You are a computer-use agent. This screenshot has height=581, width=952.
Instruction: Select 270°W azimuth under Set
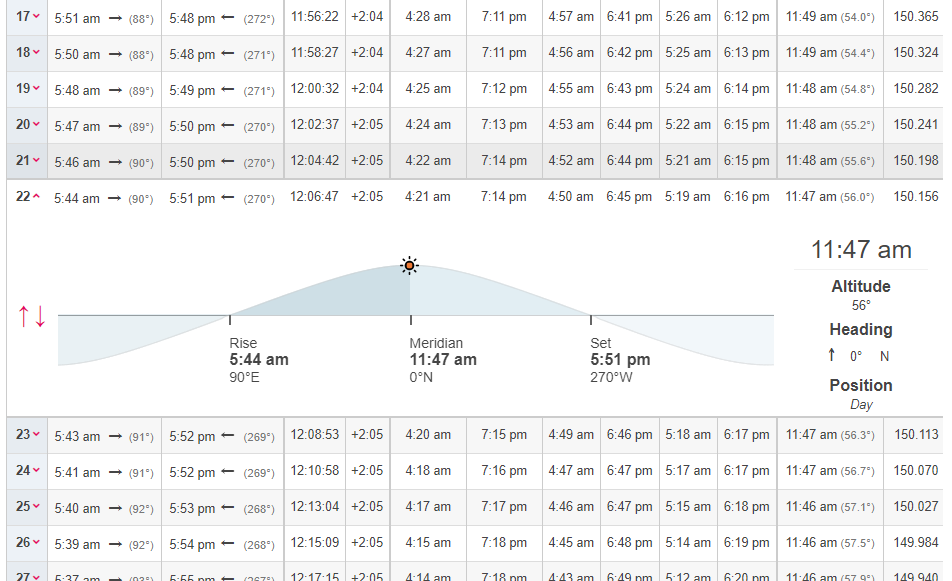click(611, 378)
